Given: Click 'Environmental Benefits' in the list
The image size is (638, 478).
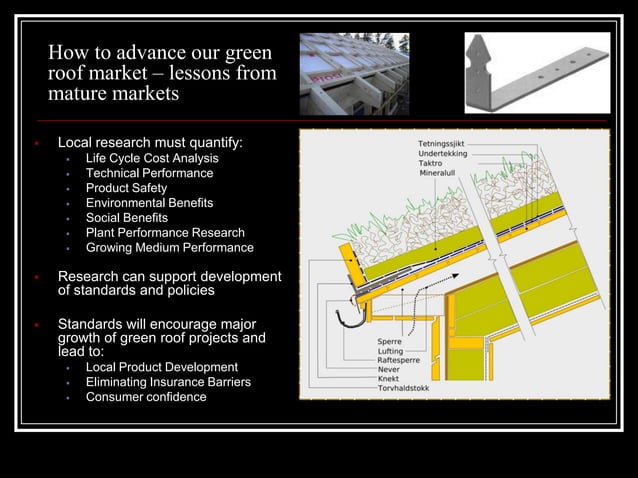Looking at the screenshot, I should click(149, 203).
